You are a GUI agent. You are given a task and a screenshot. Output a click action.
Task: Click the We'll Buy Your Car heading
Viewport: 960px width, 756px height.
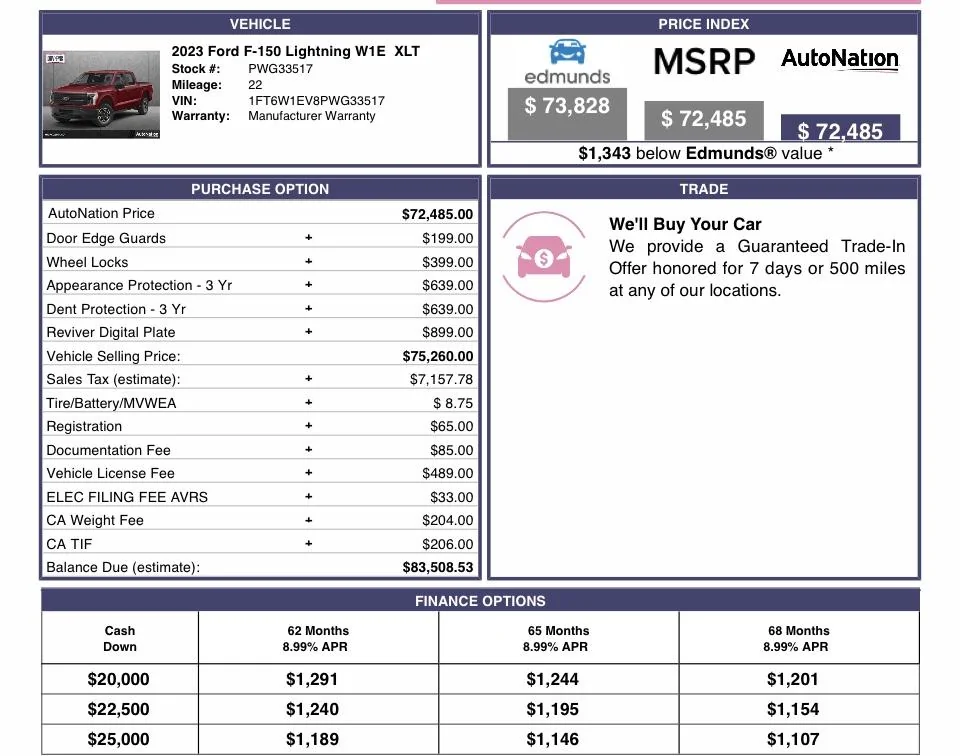click(685, 224)
